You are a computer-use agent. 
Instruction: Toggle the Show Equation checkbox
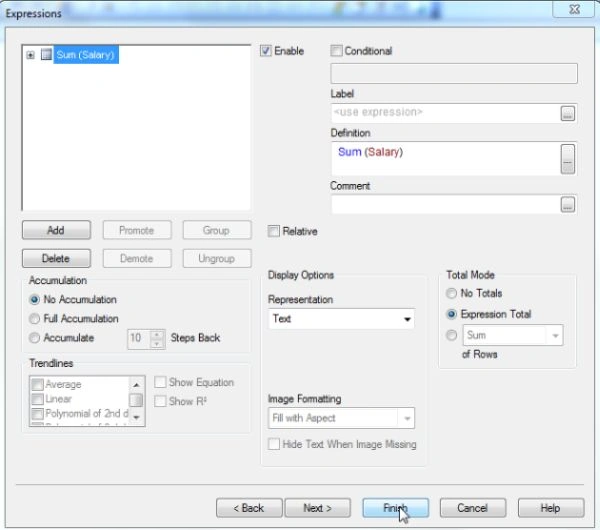(x=160, y=382)
